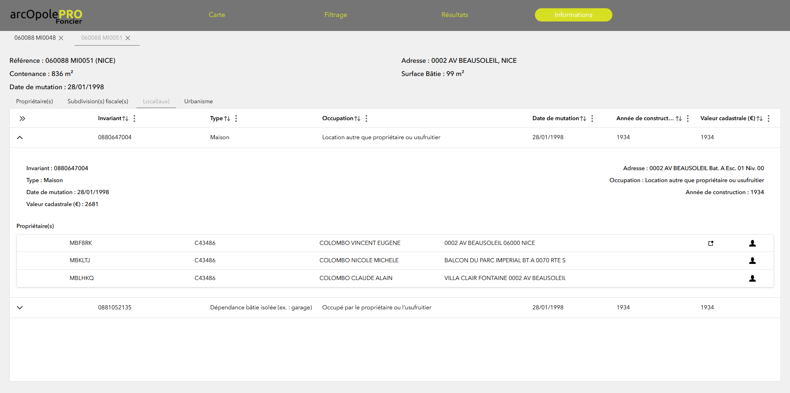Sort by Invariant column
The width and height of the screenshot is (790, 393).
(x=125, y=118)
